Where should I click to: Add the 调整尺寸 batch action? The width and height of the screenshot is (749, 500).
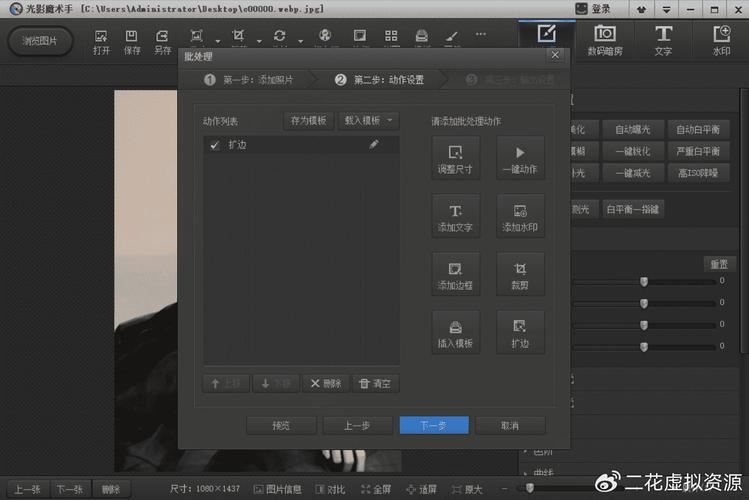[455, 158]
